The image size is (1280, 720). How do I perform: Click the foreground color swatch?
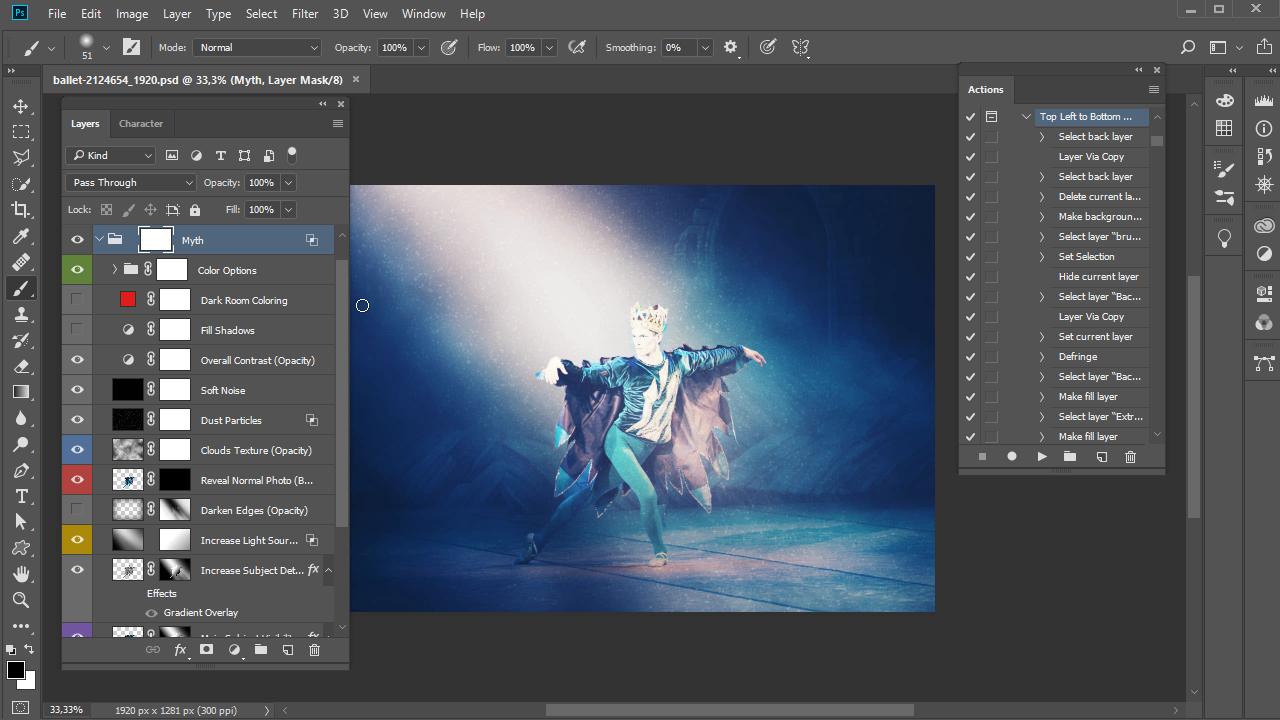click(x=16, y=670)
